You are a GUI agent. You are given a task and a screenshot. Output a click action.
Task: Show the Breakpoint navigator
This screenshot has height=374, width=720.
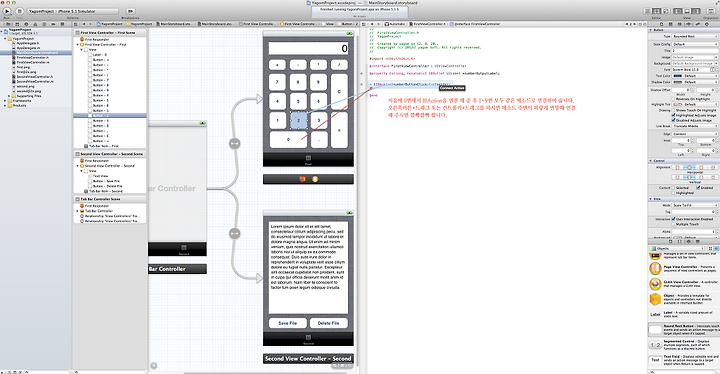[54, 24]
